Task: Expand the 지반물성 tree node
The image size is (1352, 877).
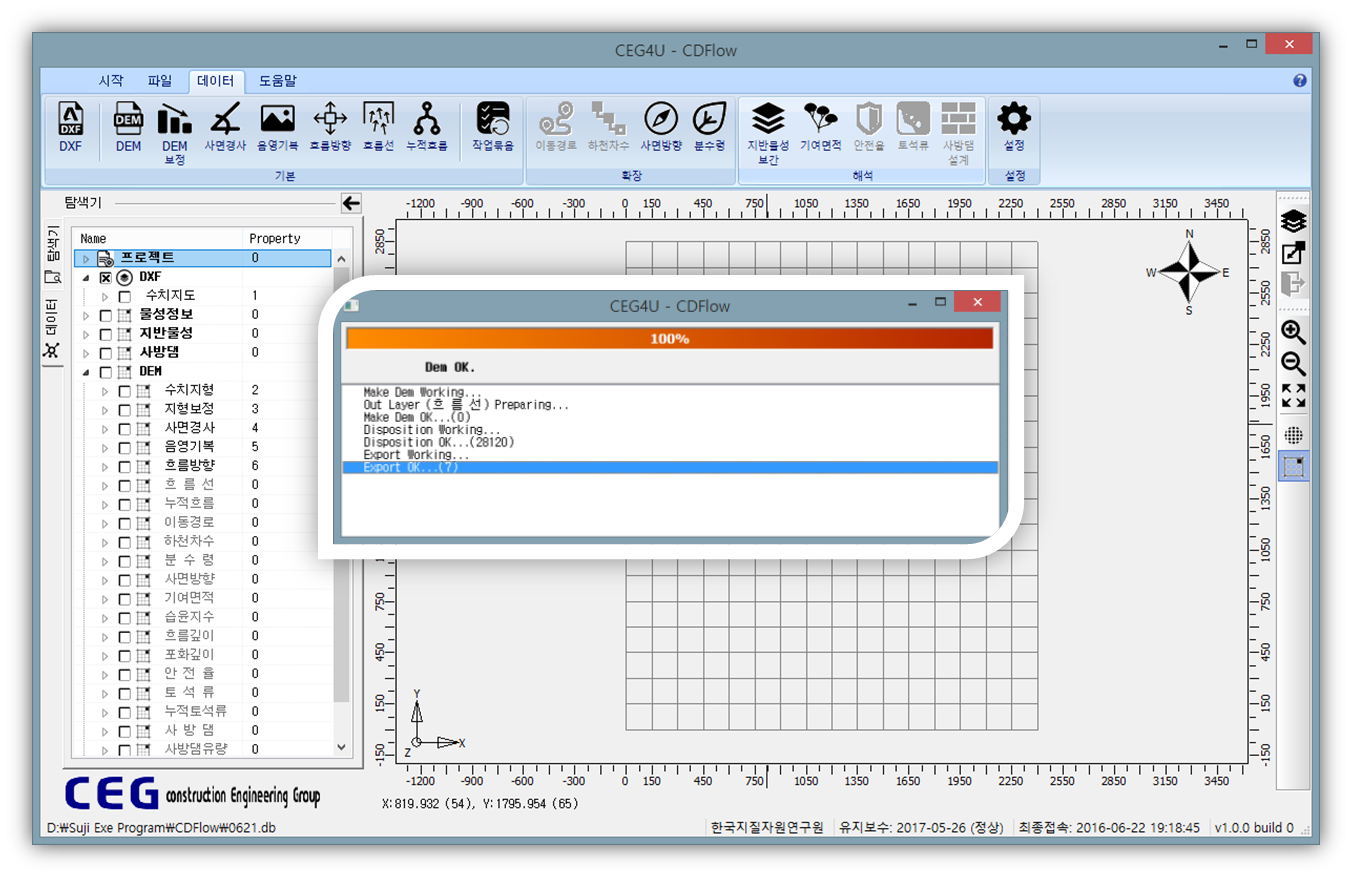Action: 87,333
